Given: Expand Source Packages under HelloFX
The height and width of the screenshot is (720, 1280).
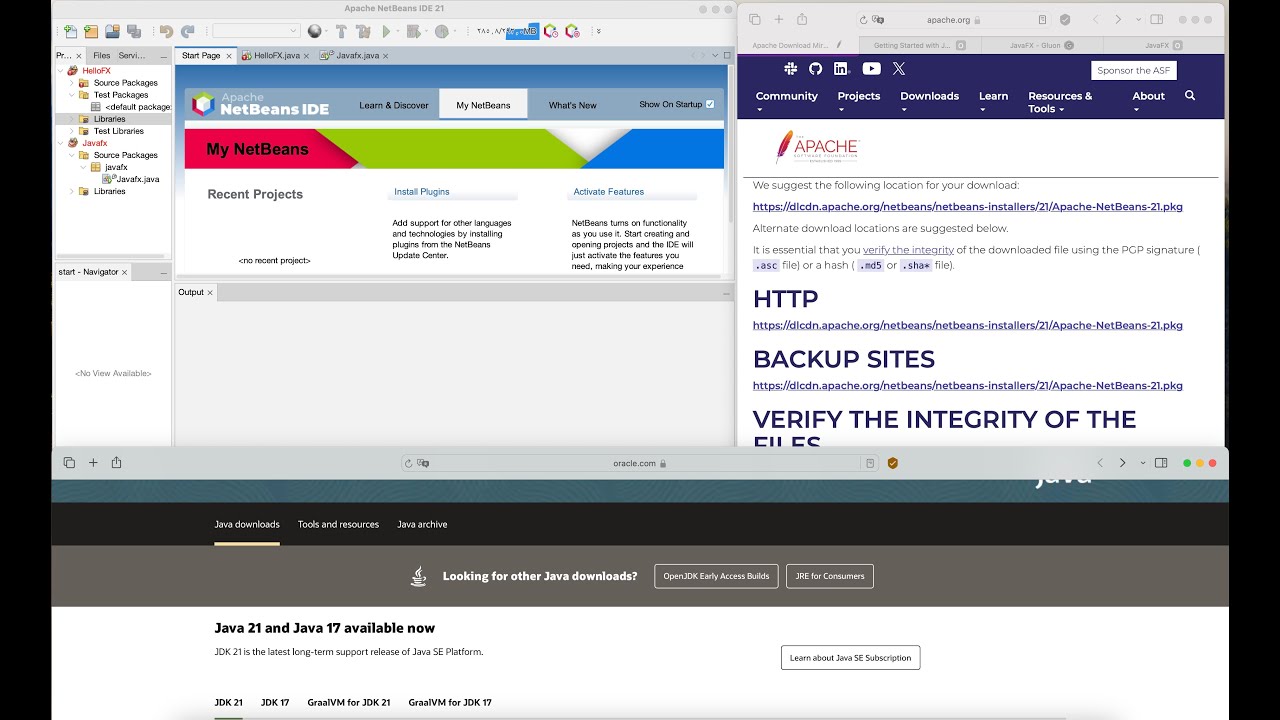Looking at the screenshot, I should (x=72, y=83).
